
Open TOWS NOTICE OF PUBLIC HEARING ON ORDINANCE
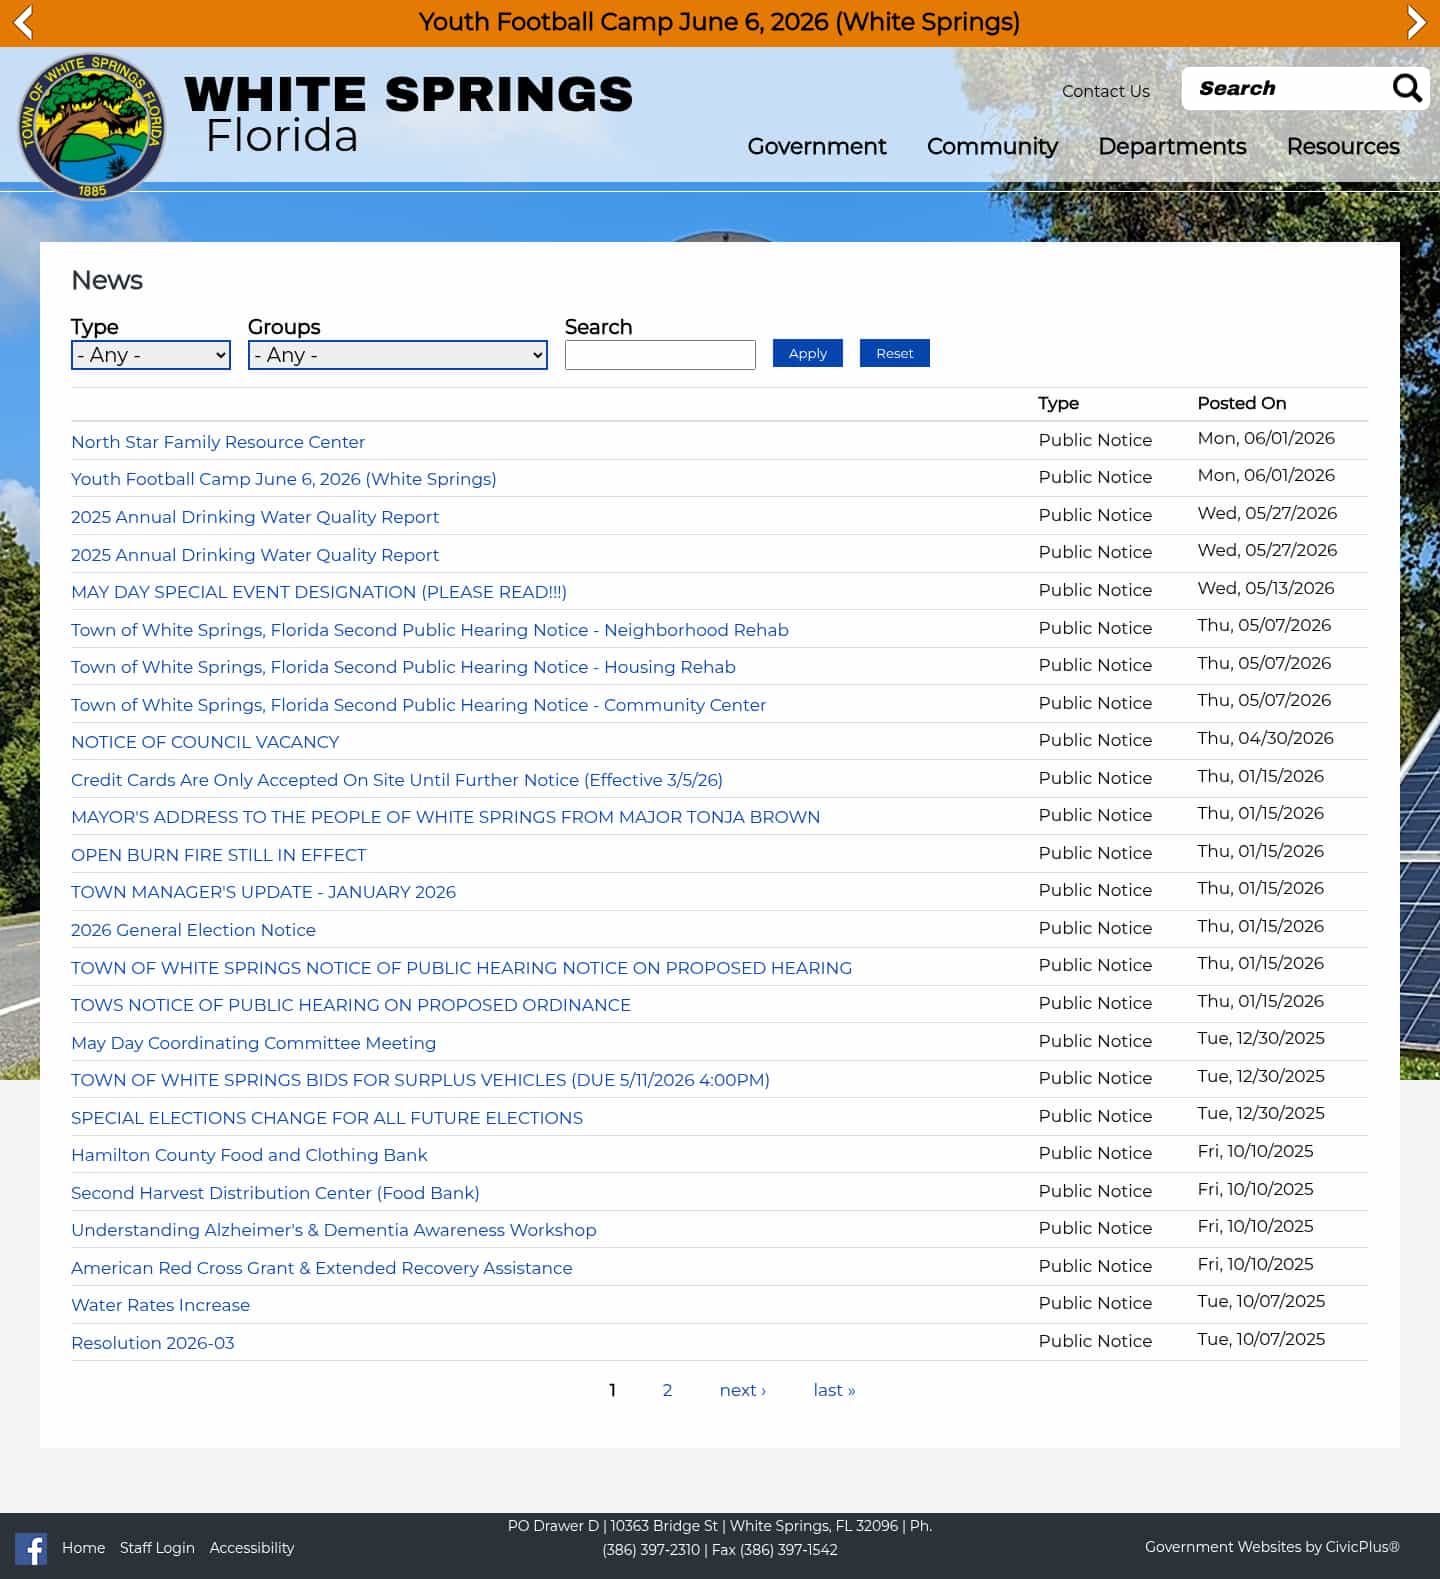pyautogui.click(x=350, y=1005)
